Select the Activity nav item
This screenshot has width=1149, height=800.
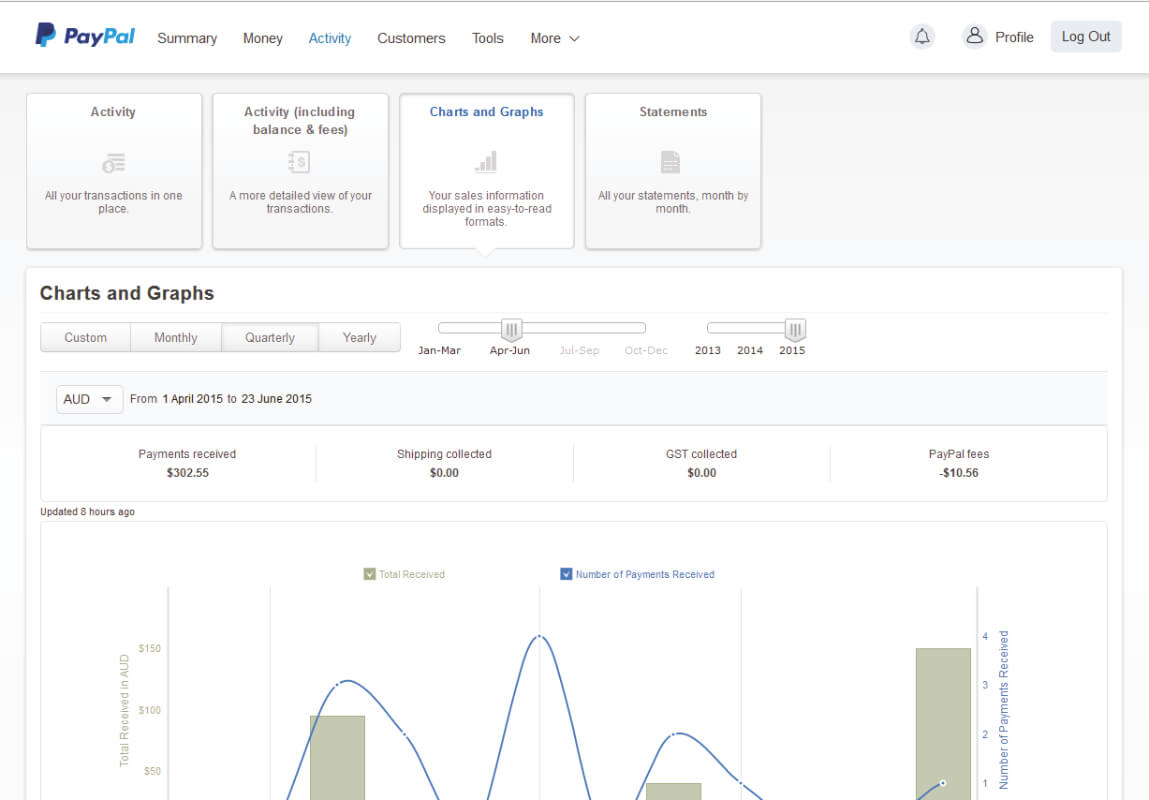[x=329, y=38]
